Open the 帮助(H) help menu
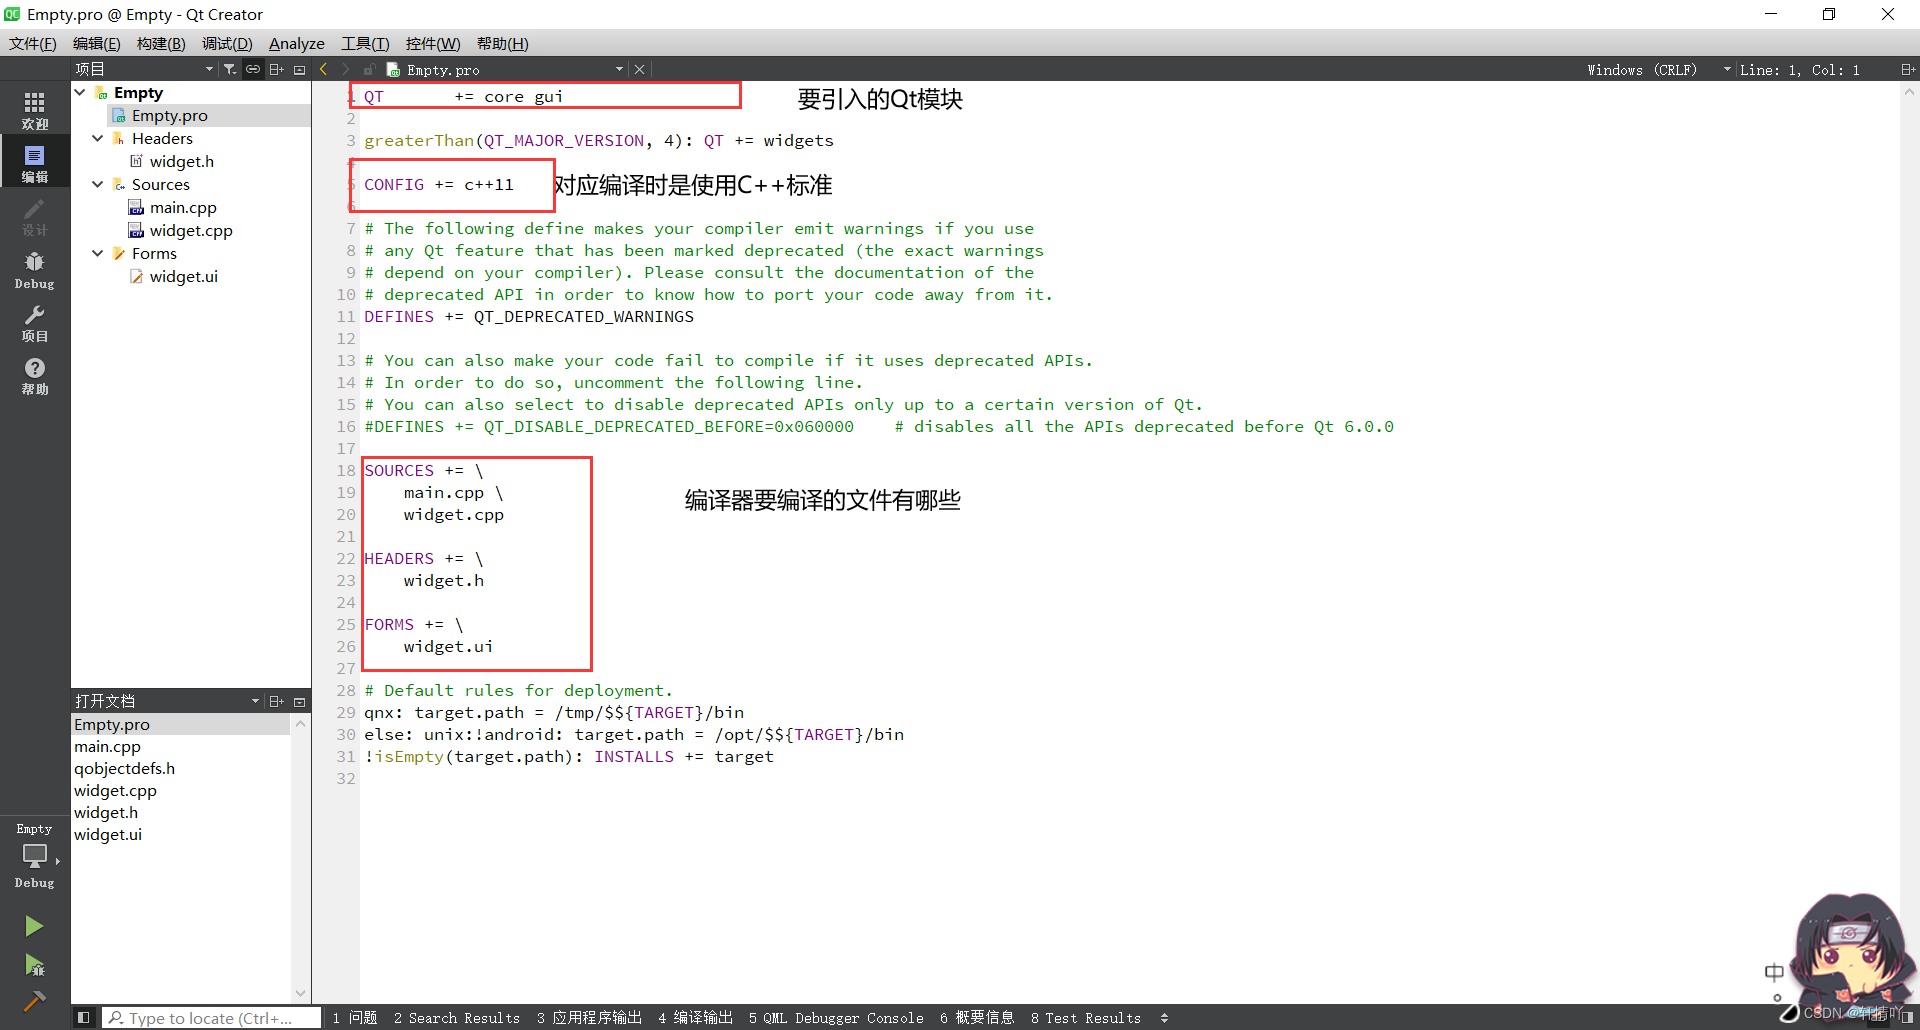The image size is (1920, 1030). (502, 43)
